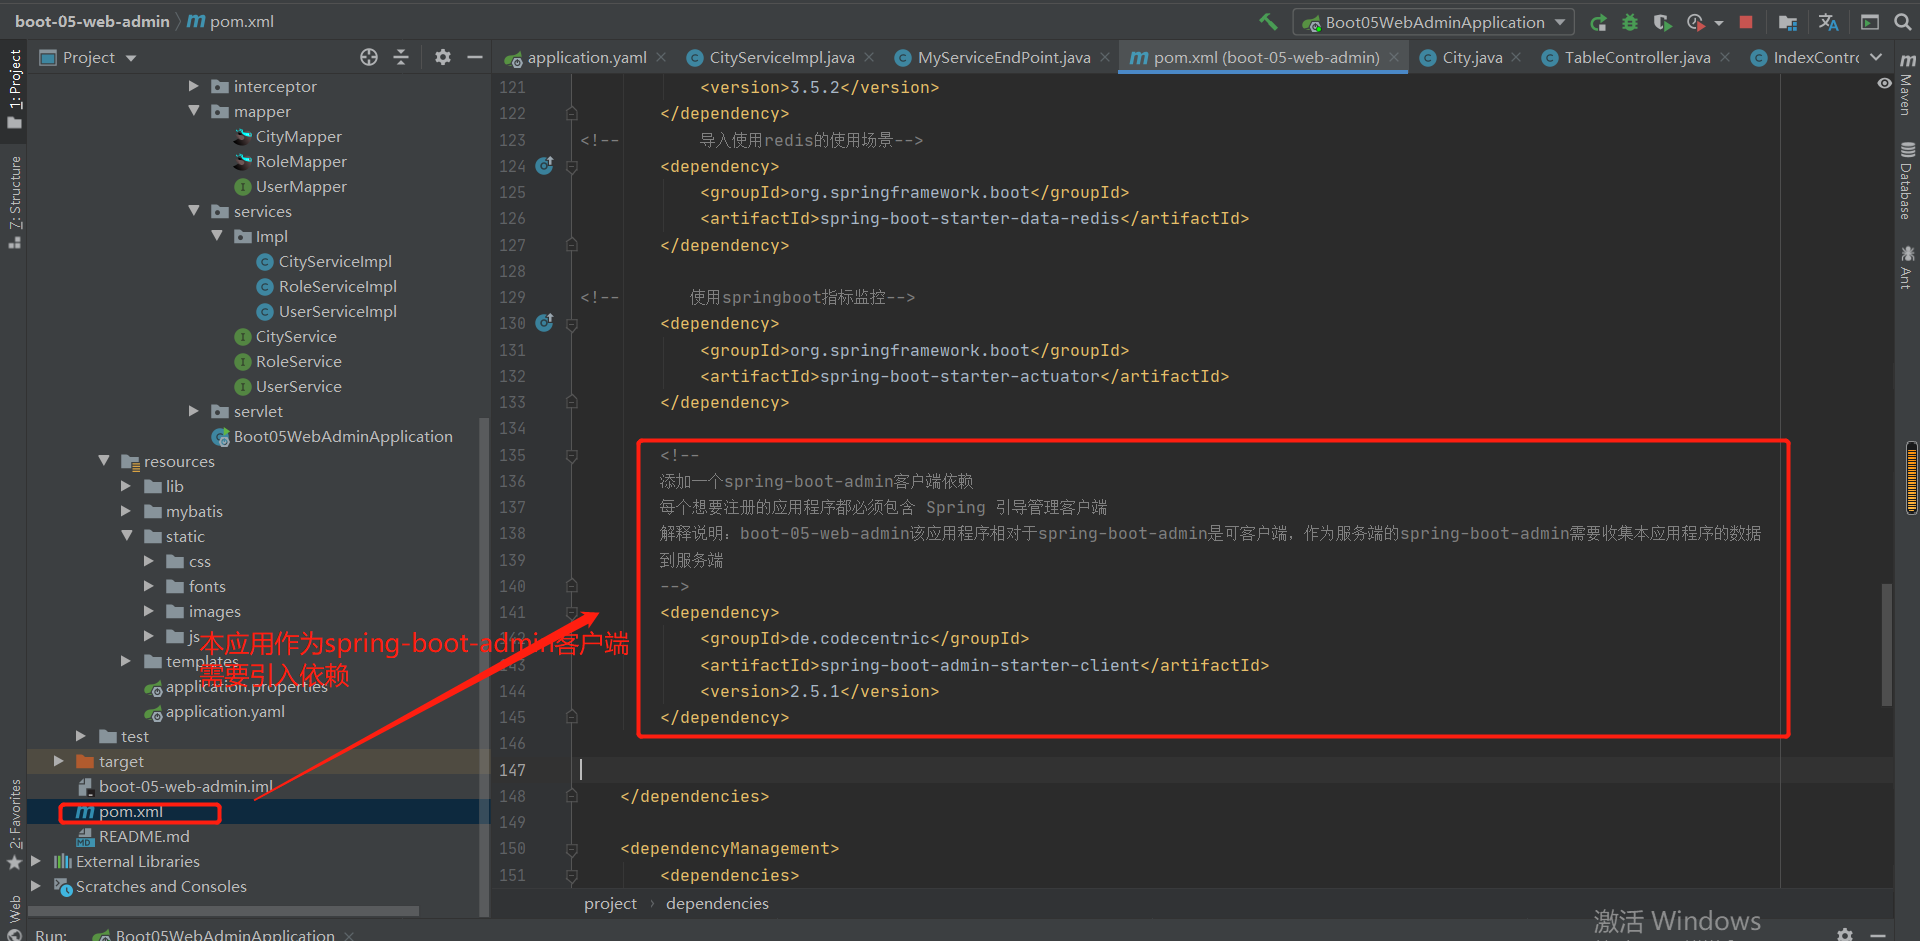Screen dimensions: 1920x941
Task: Click the gutter run icon beside the redis dependency
Action: [544, 165]
